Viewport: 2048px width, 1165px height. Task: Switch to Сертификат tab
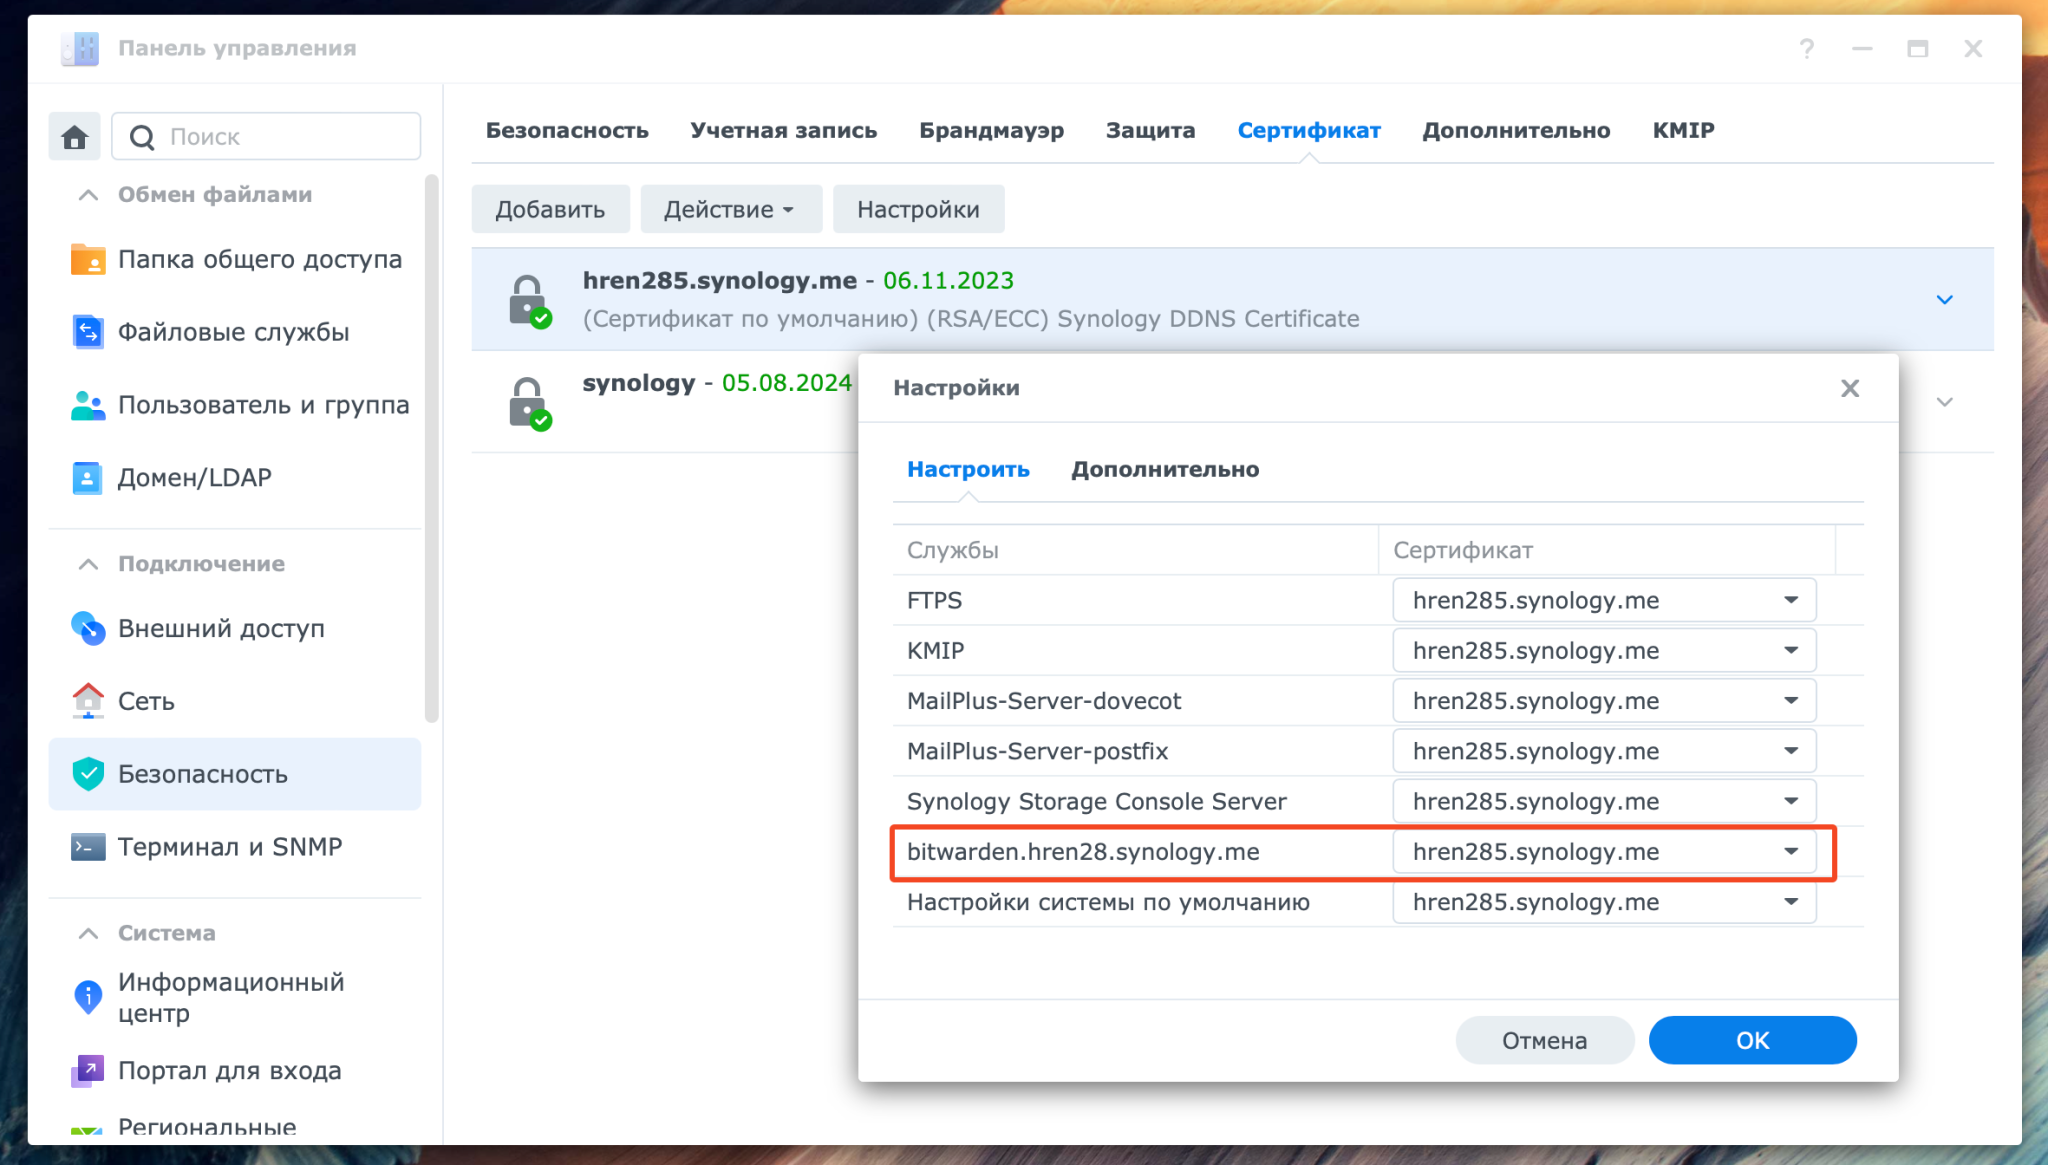(1308, 130)
